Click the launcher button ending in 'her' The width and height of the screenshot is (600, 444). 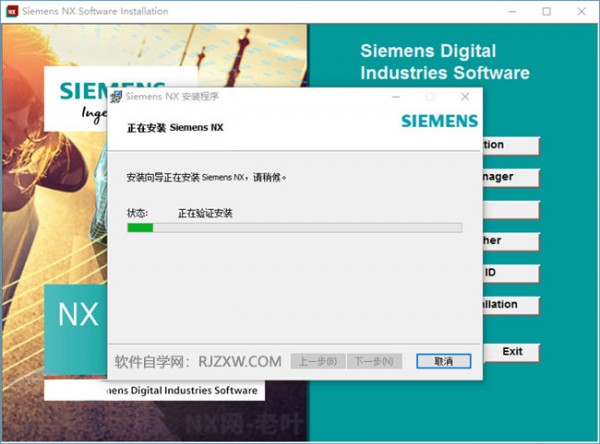pyautogui.click(x=512, y=241)
